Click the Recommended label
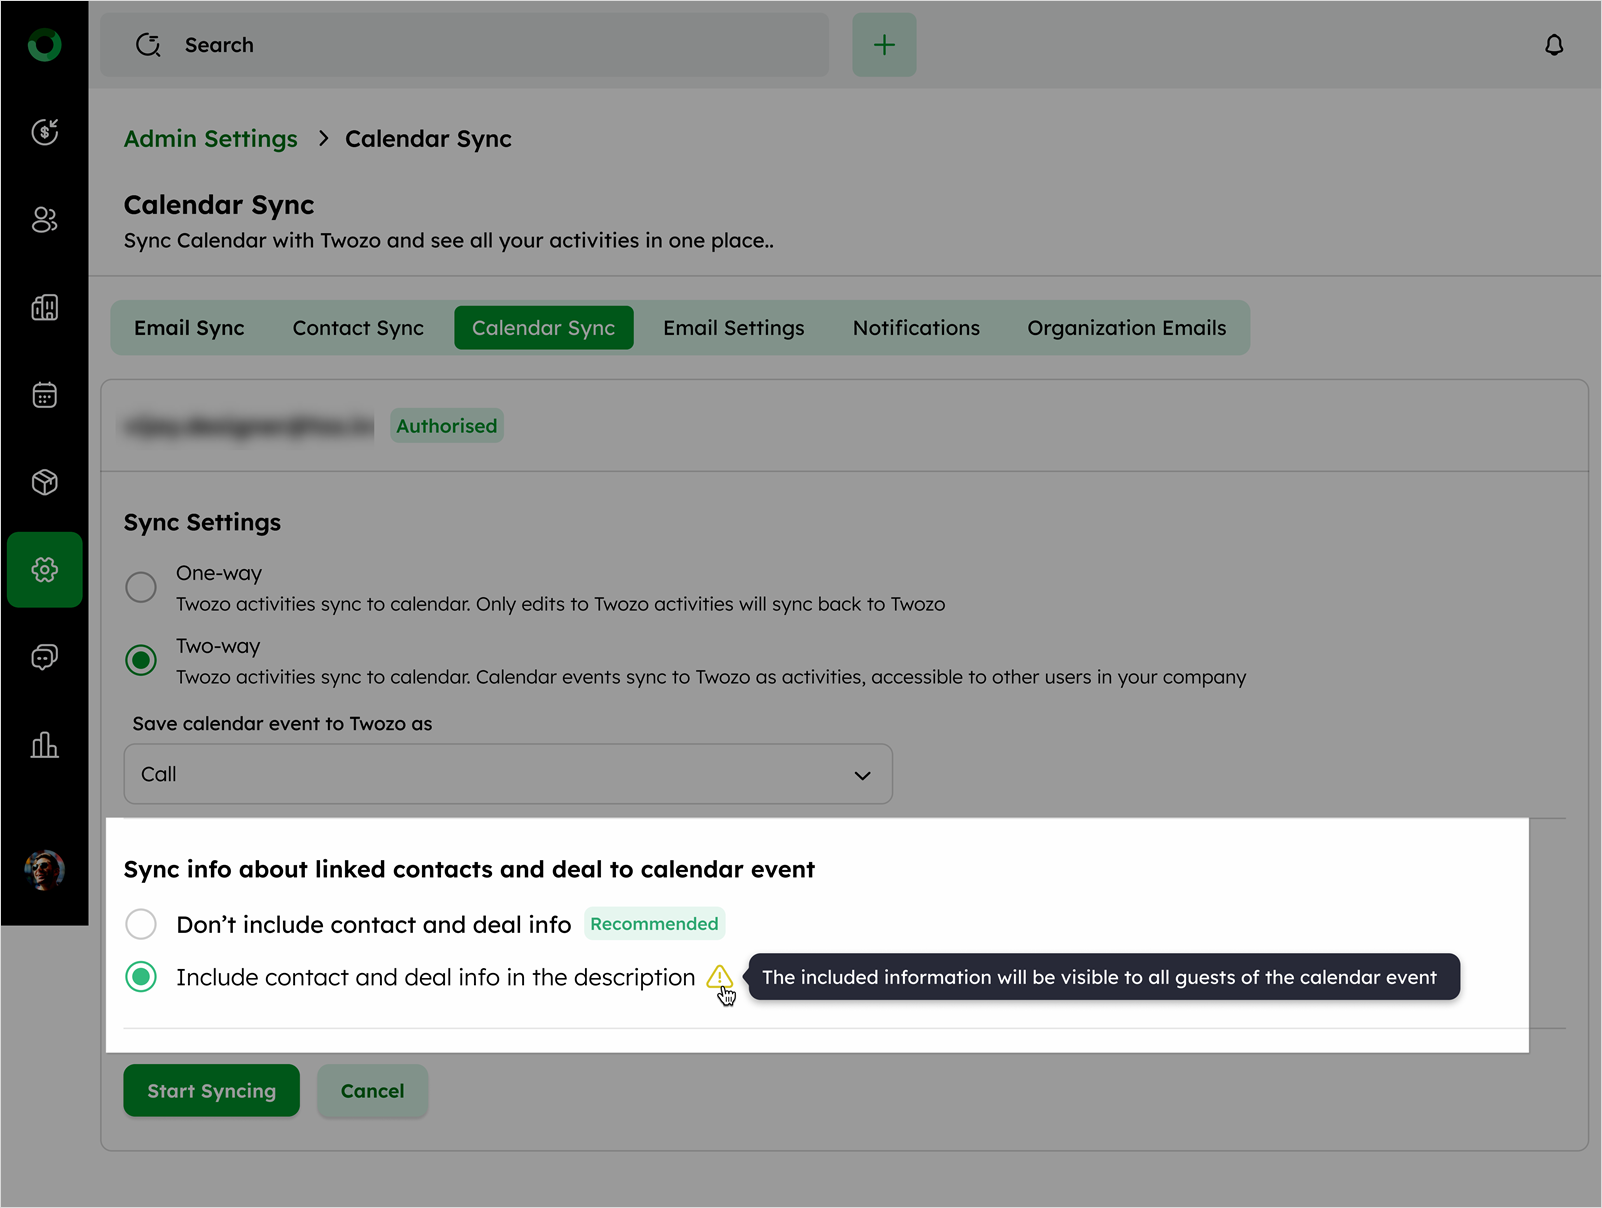Viewport: 1602px width, 1208px height. [x=654, y=924]
